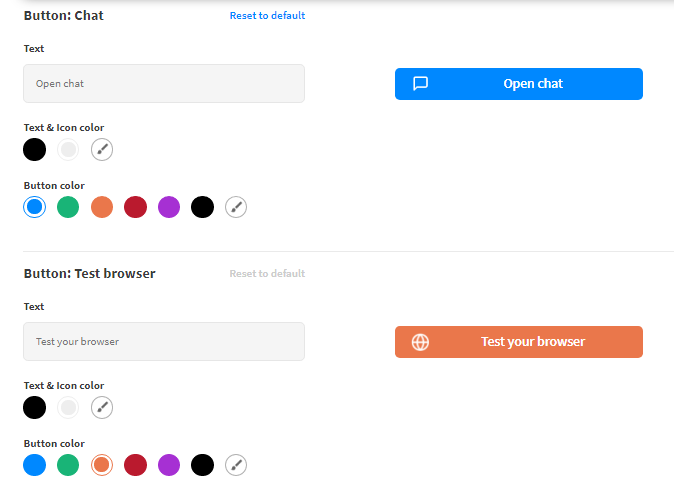674x501 pixels.
Task: Open custom text color picker for Test browser
Action: pyautogui.click(x=102, y=408)
